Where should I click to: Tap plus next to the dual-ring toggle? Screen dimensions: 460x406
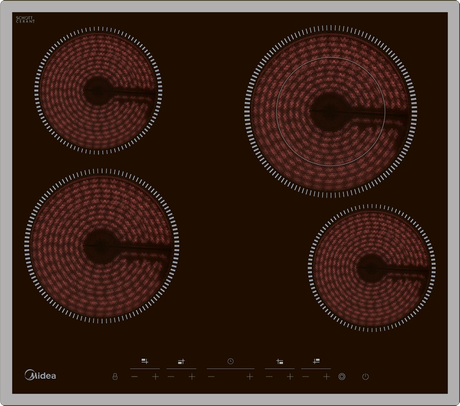(x=326, y=377)
